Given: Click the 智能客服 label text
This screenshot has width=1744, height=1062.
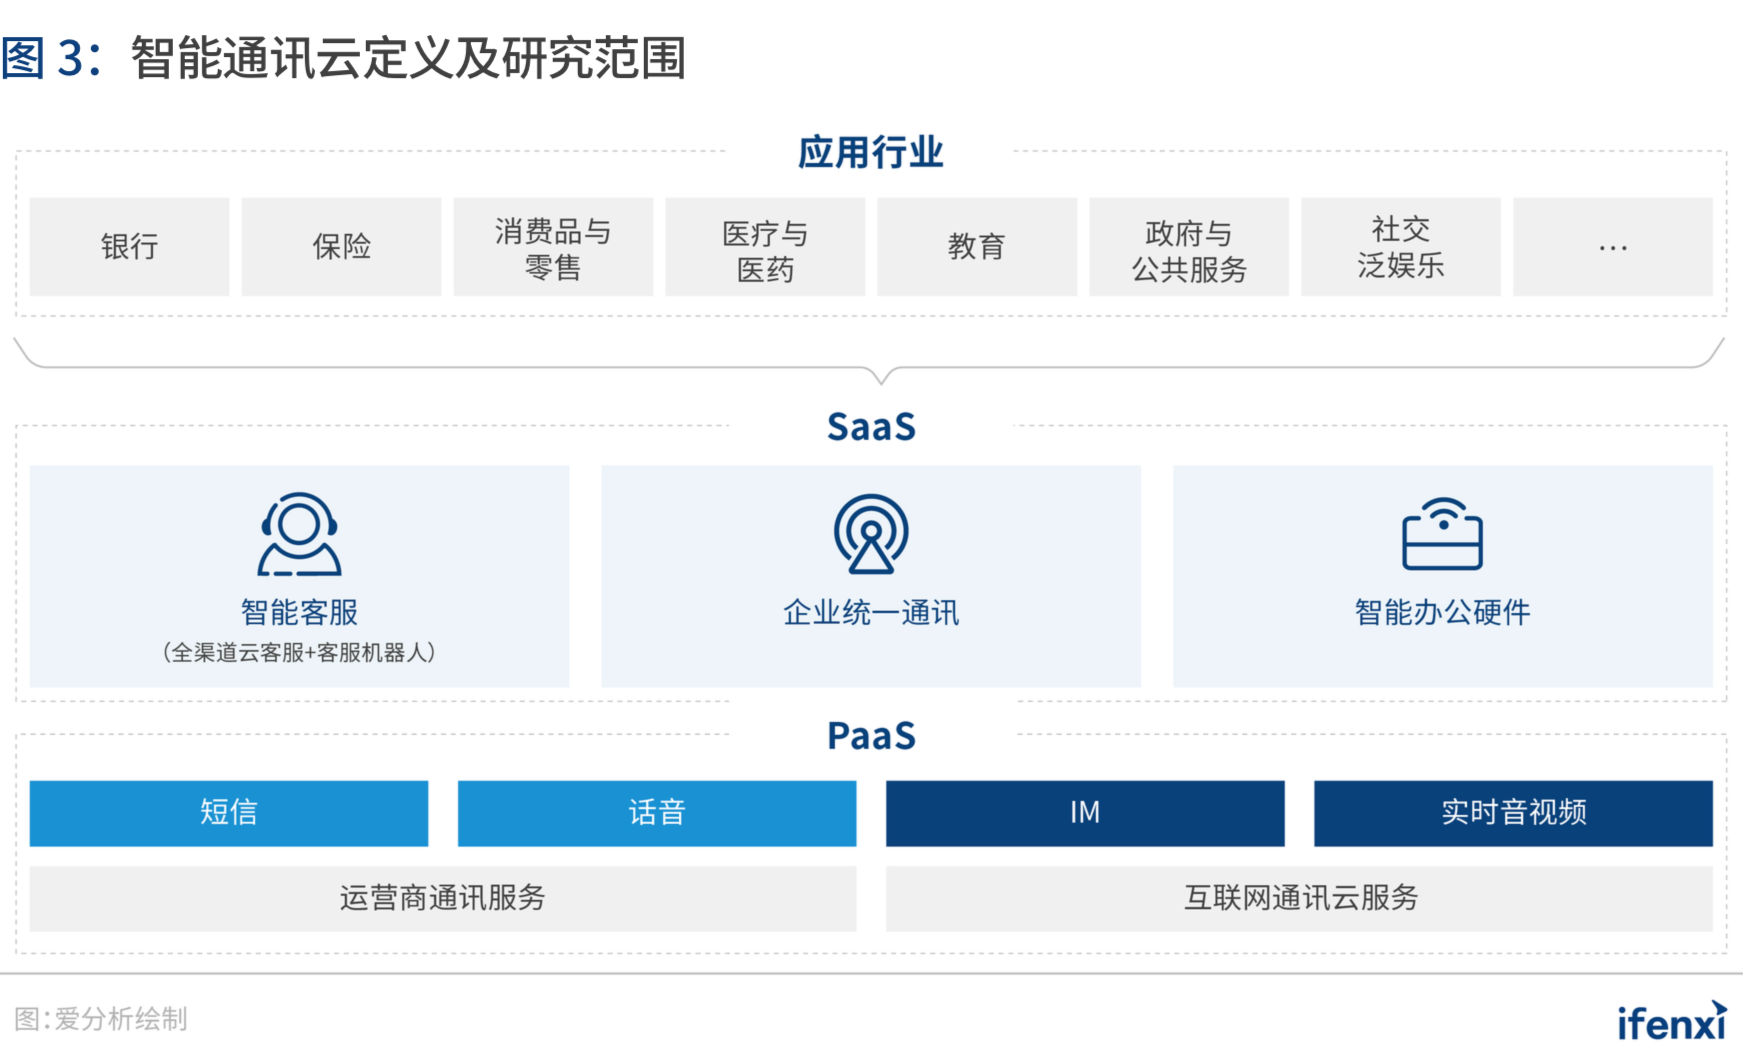Looking at the screenshot, I should coord(299,612).
